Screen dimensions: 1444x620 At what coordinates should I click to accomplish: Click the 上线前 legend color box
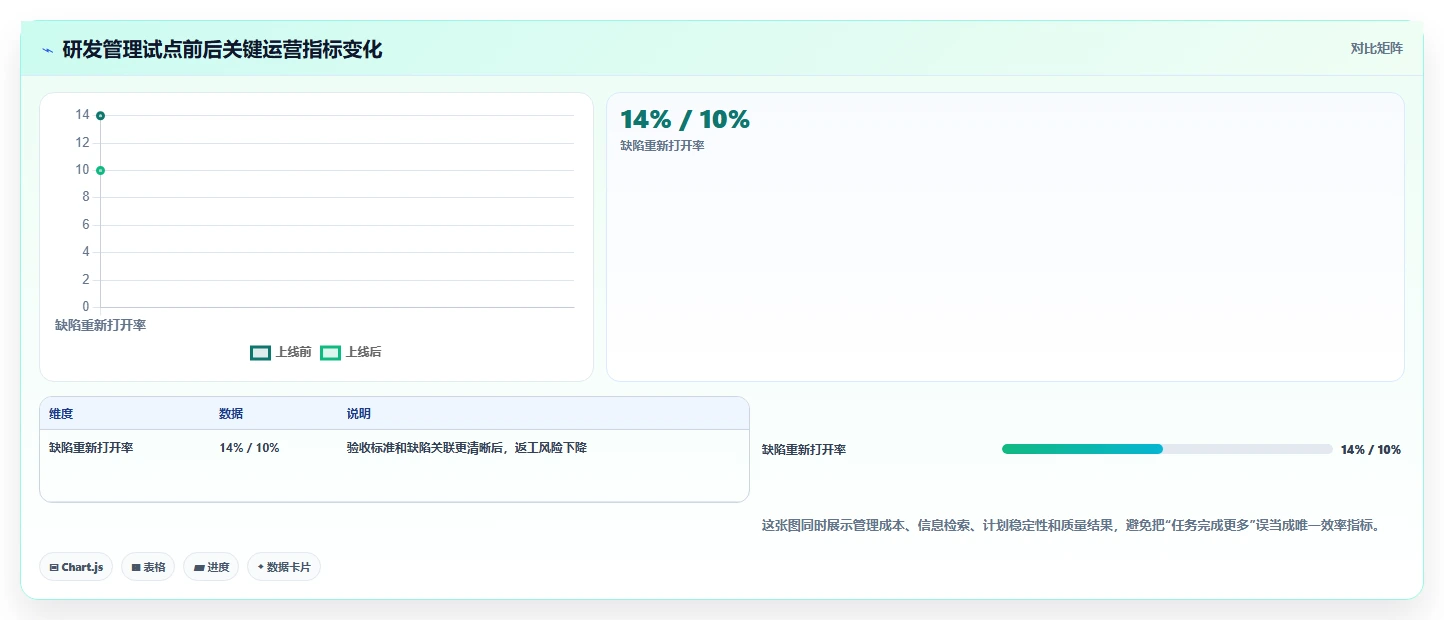[261, 352]
